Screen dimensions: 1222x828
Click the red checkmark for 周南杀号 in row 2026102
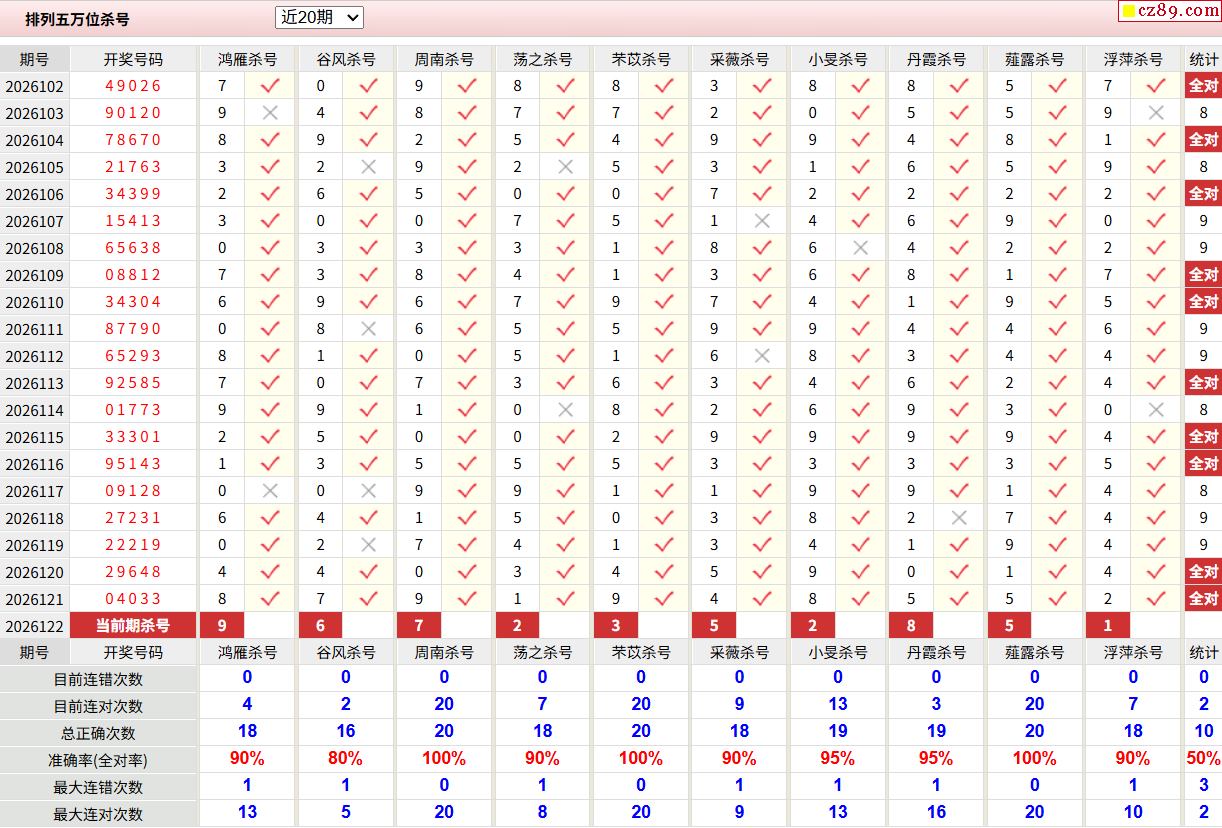click(467, 86)
